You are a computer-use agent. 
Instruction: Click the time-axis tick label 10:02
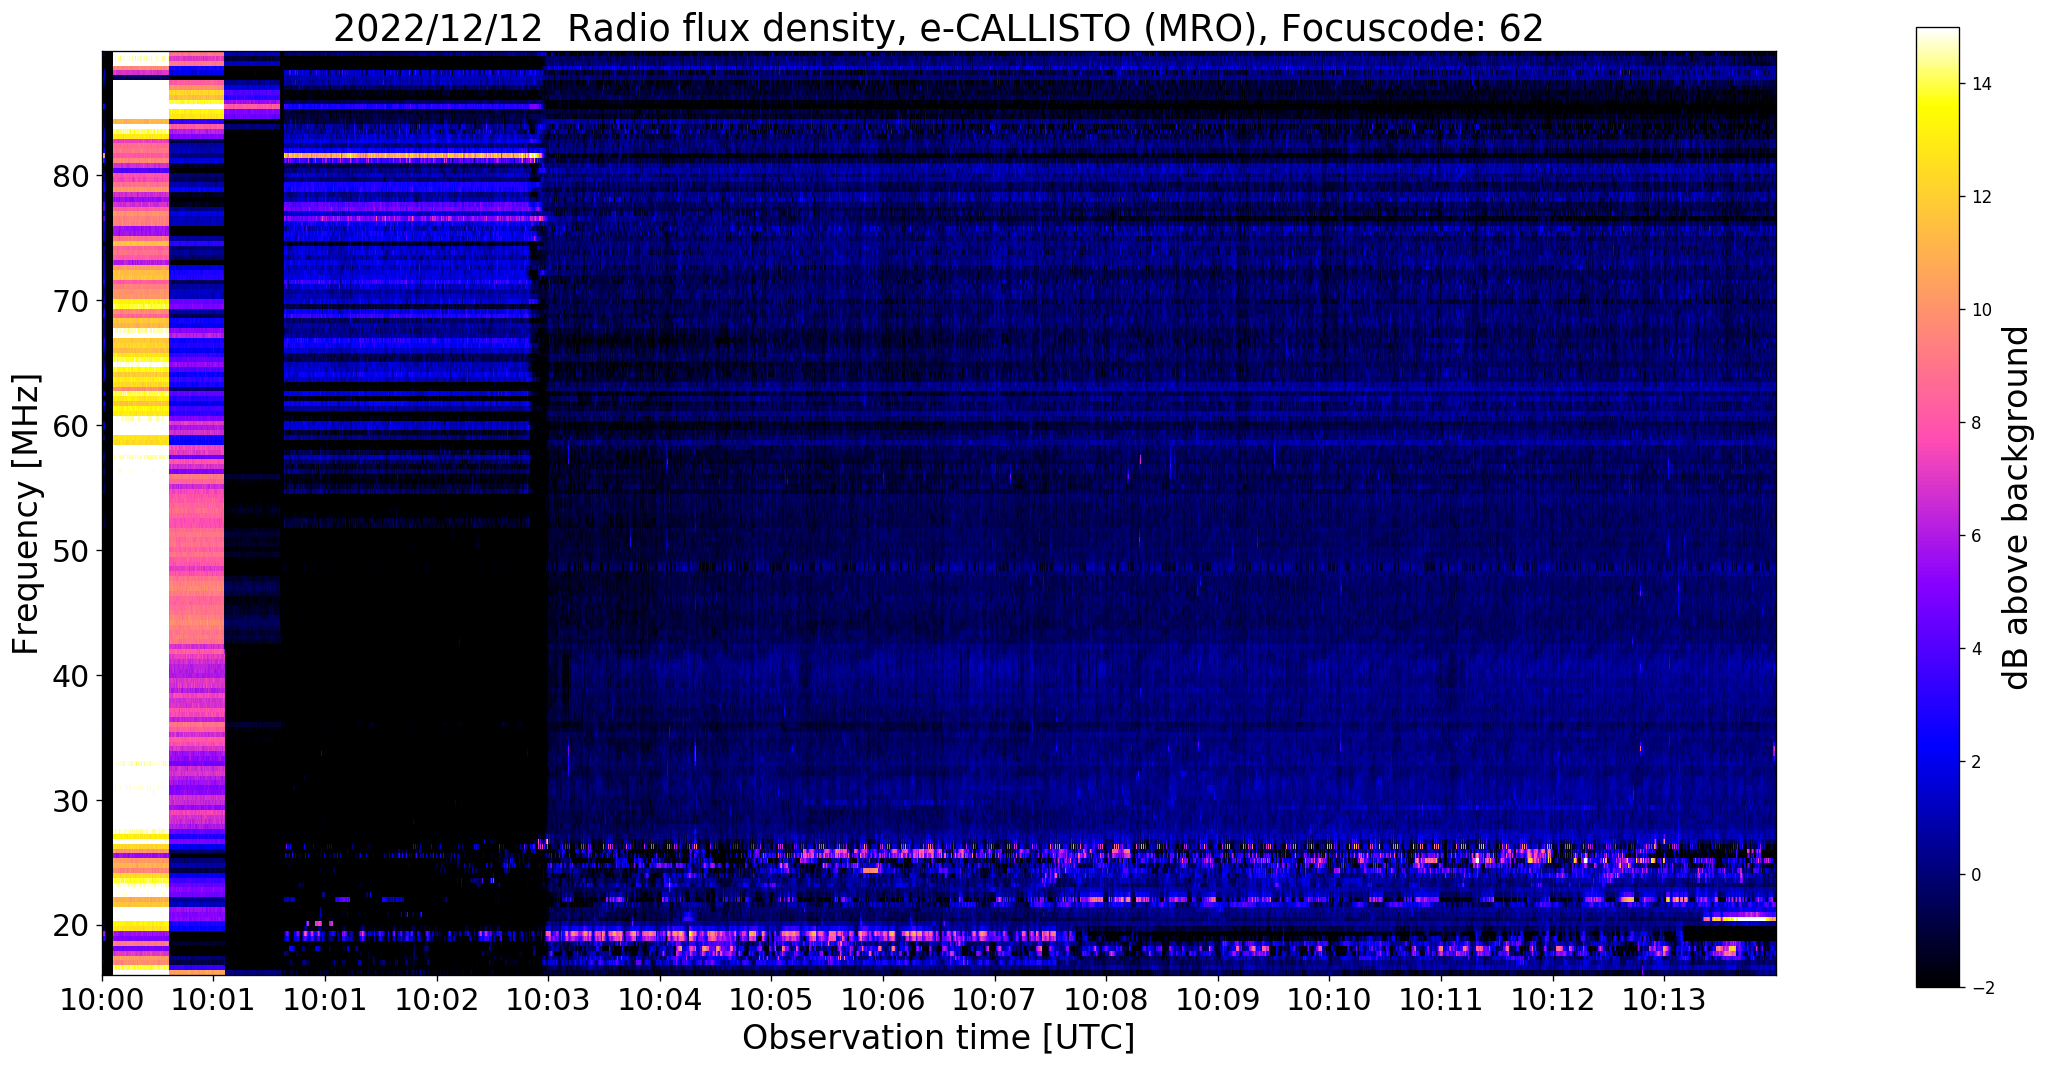(x=437, y=1001)
